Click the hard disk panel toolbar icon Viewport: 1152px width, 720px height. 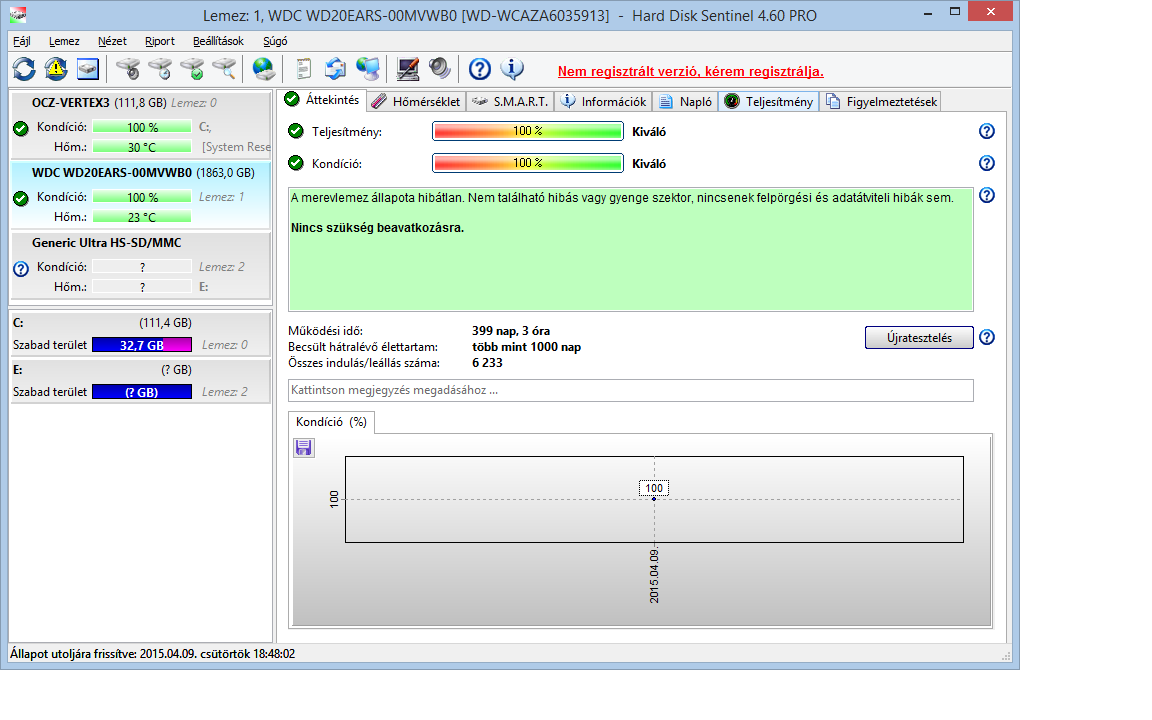[88, 69]
